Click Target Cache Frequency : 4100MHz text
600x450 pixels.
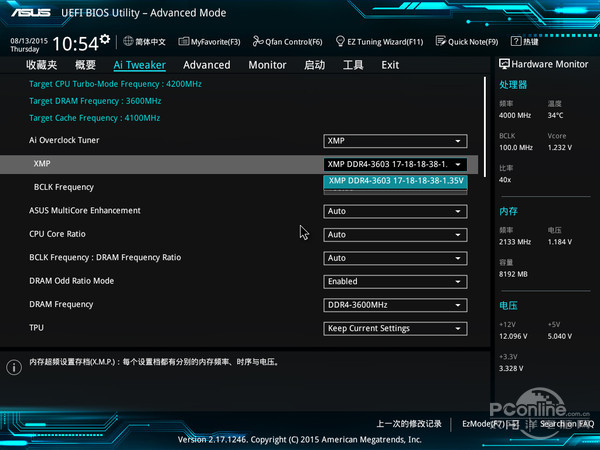click(x=95, y=118)
